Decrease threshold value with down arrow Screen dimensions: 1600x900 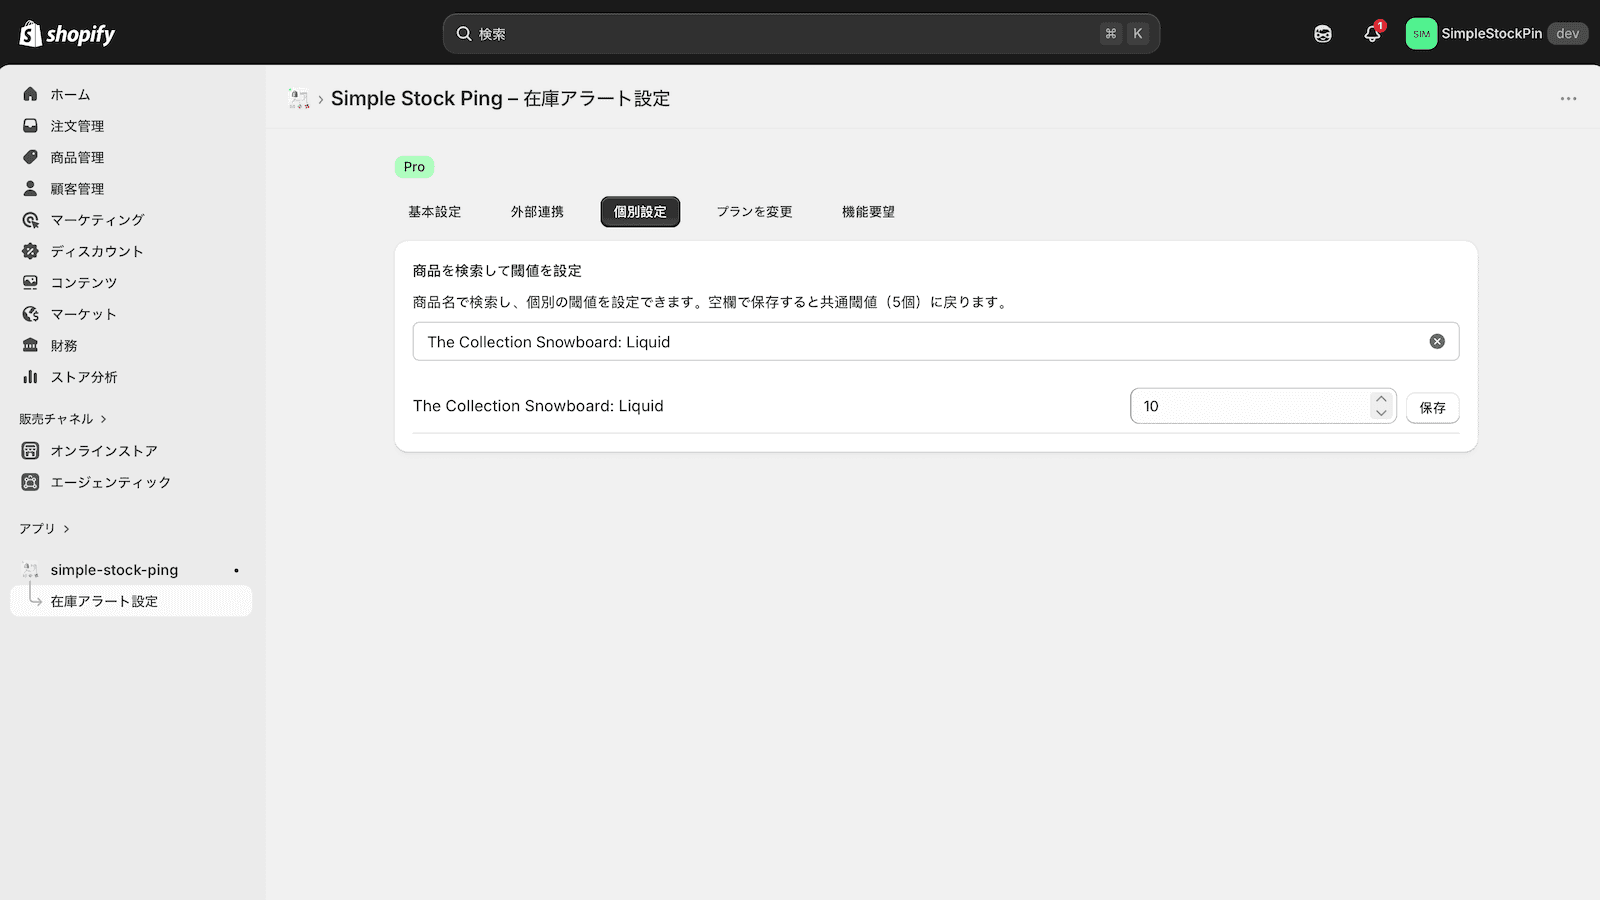pyautogui.click(x=1381, y=413)
